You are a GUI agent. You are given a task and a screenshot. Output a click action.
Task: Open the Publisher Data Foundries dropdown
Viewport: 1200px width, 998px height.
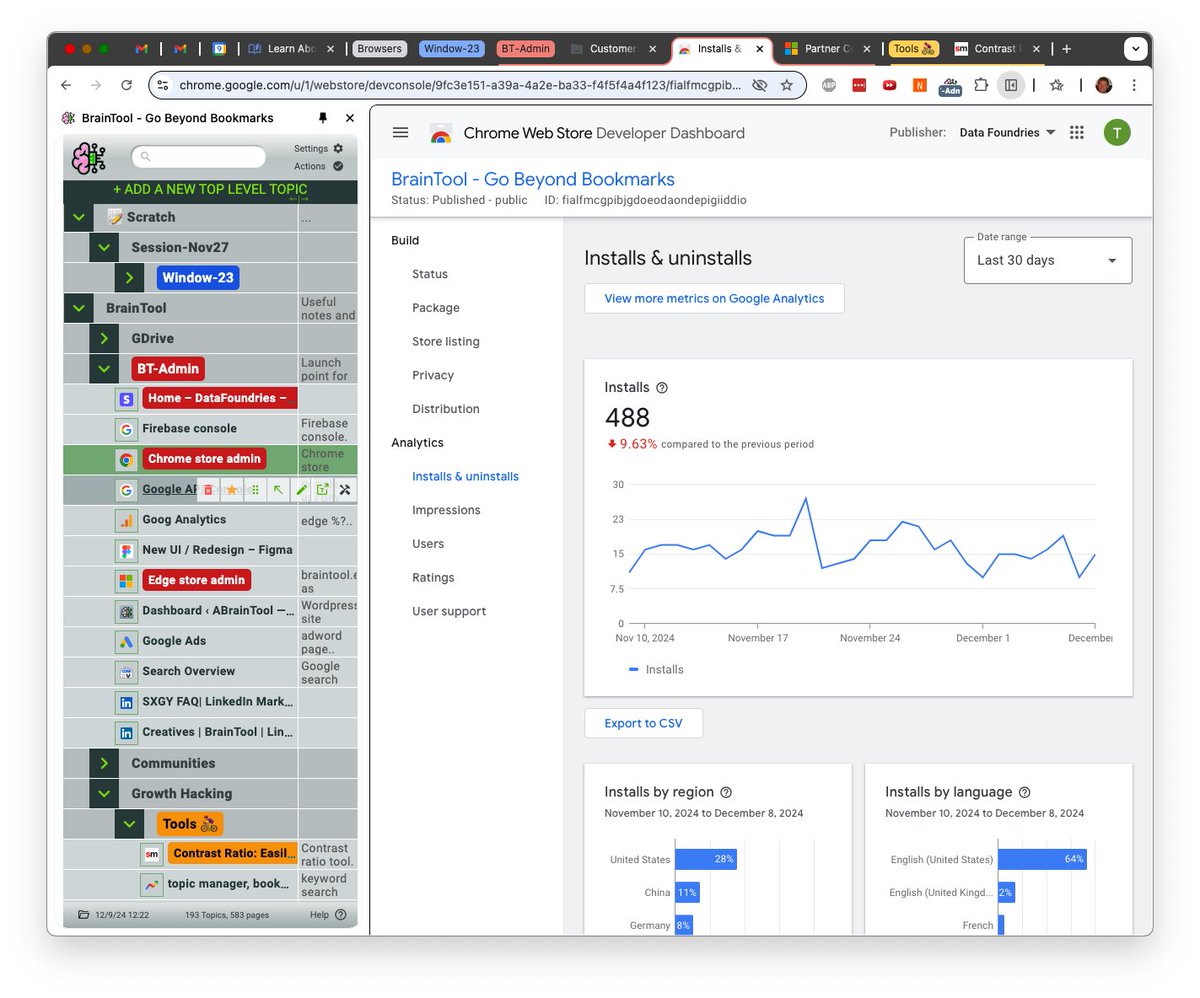click(1007, 132)
